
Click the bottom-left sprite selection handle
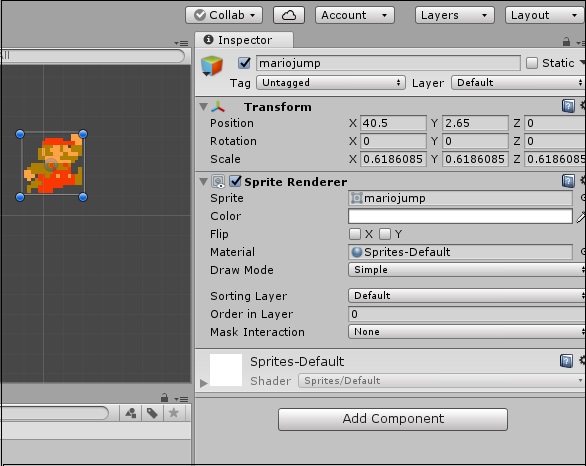(x=20, y=197)
